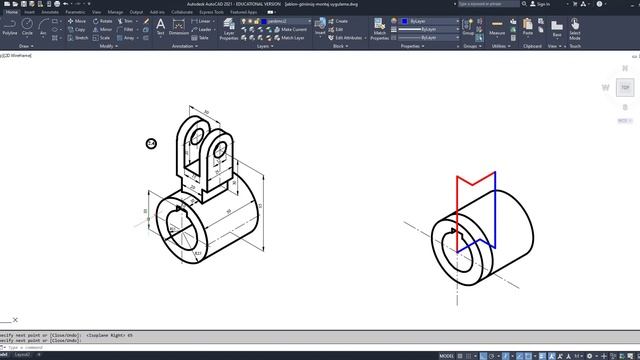Toggle snap mode in status bar

469,356
